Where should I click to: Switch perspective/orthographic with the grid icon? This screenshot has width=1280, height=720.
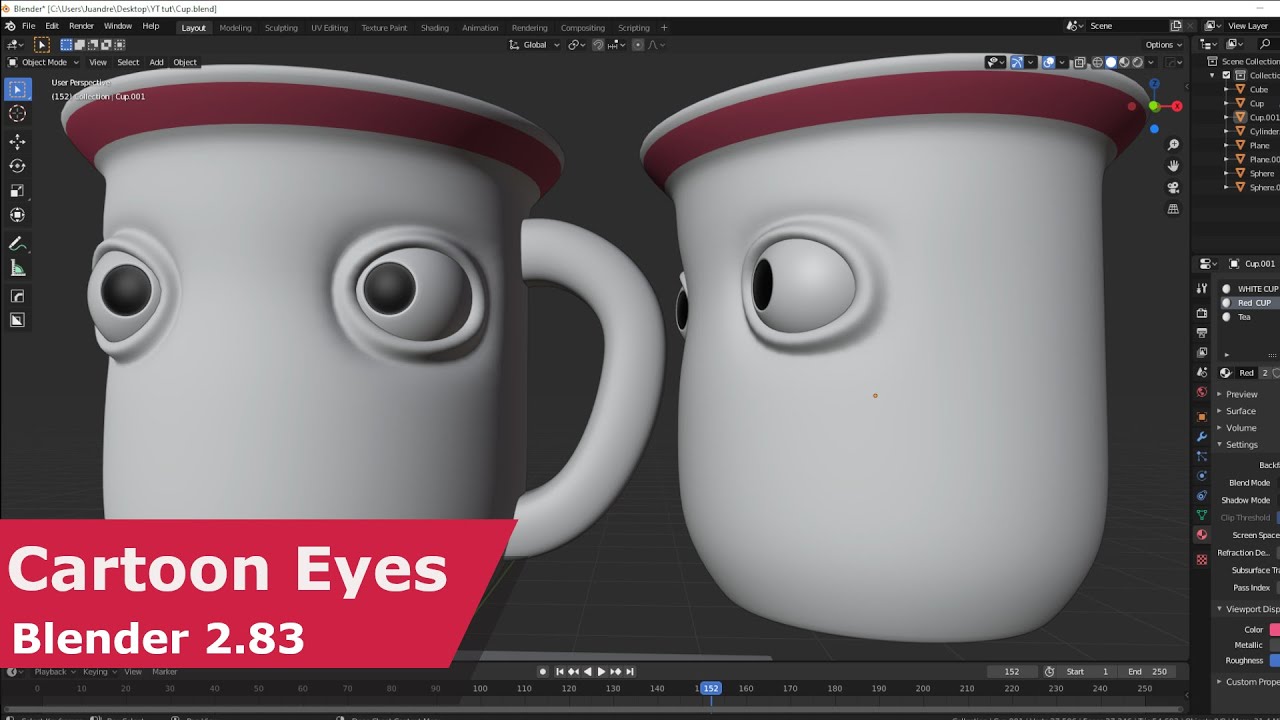[1173, 209]
